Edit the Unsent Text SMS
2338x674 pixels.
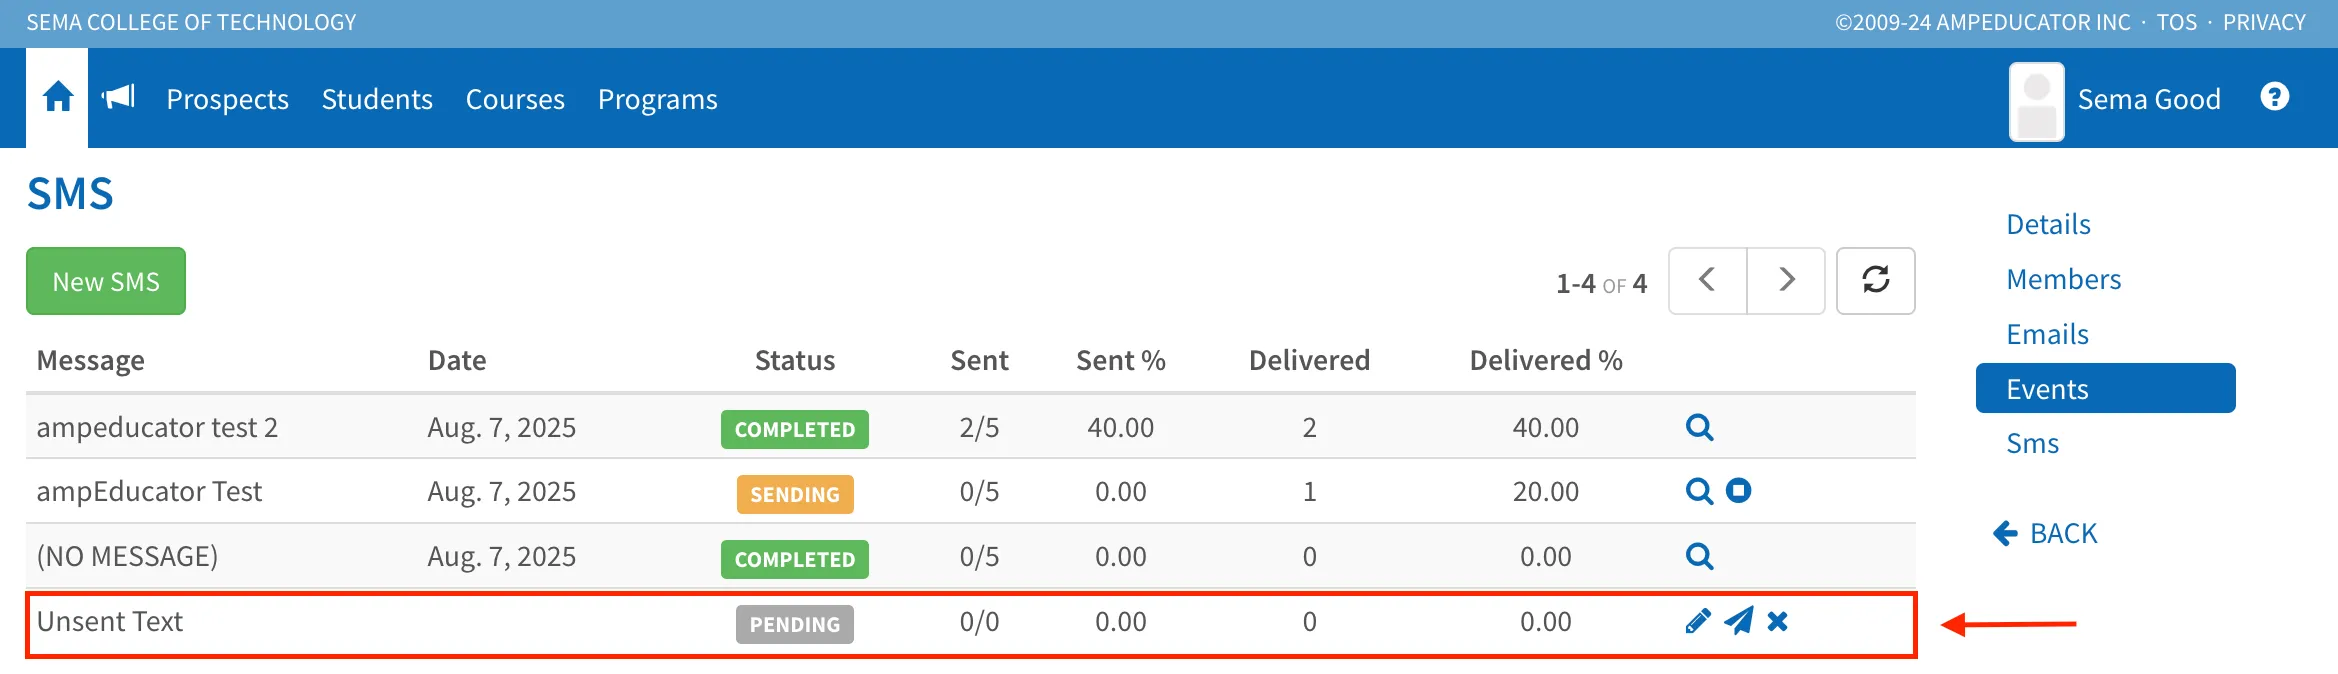pyautogui.click(x=1698, y=621)
